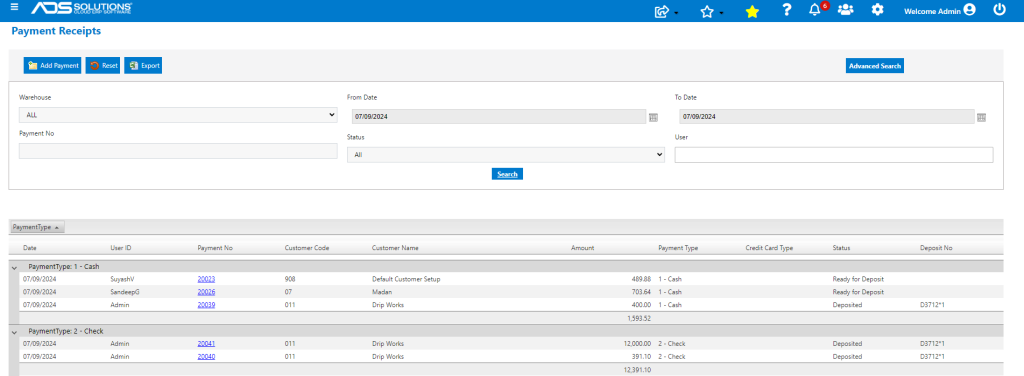Open the To Date calendar picker

(x=981, y=118)
